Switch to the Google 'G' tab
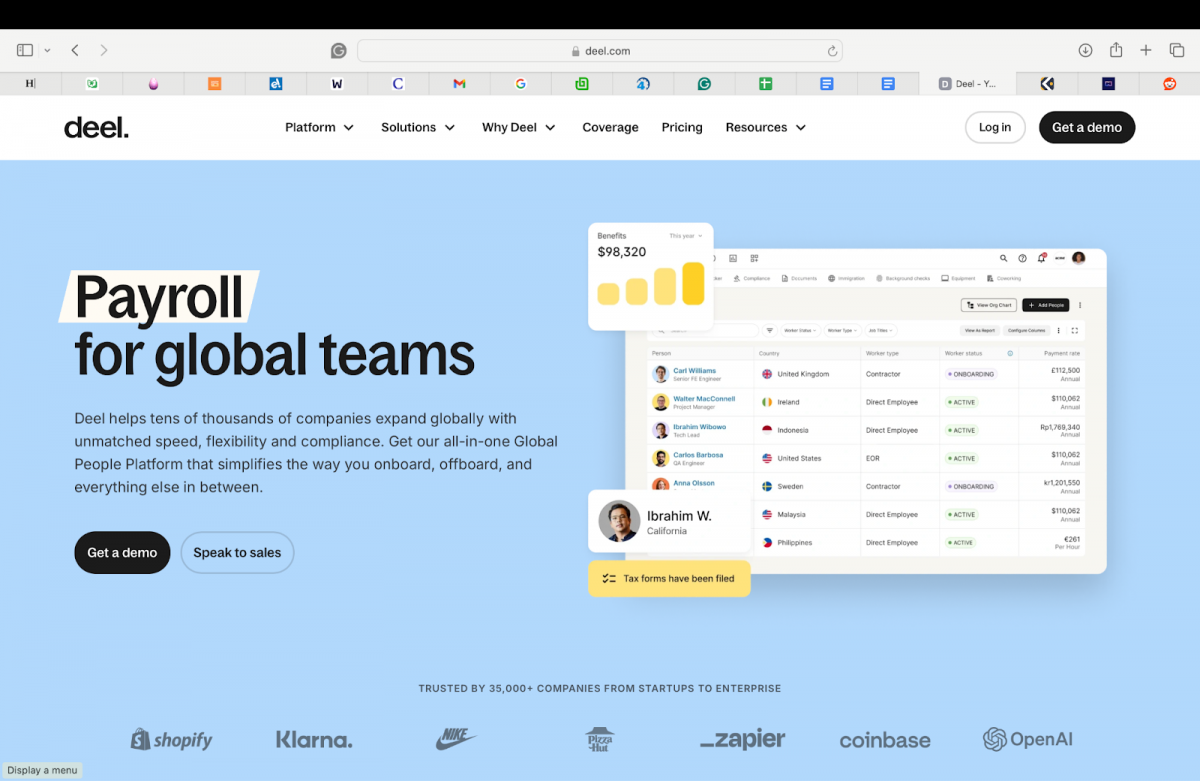 tap(520, 84)
